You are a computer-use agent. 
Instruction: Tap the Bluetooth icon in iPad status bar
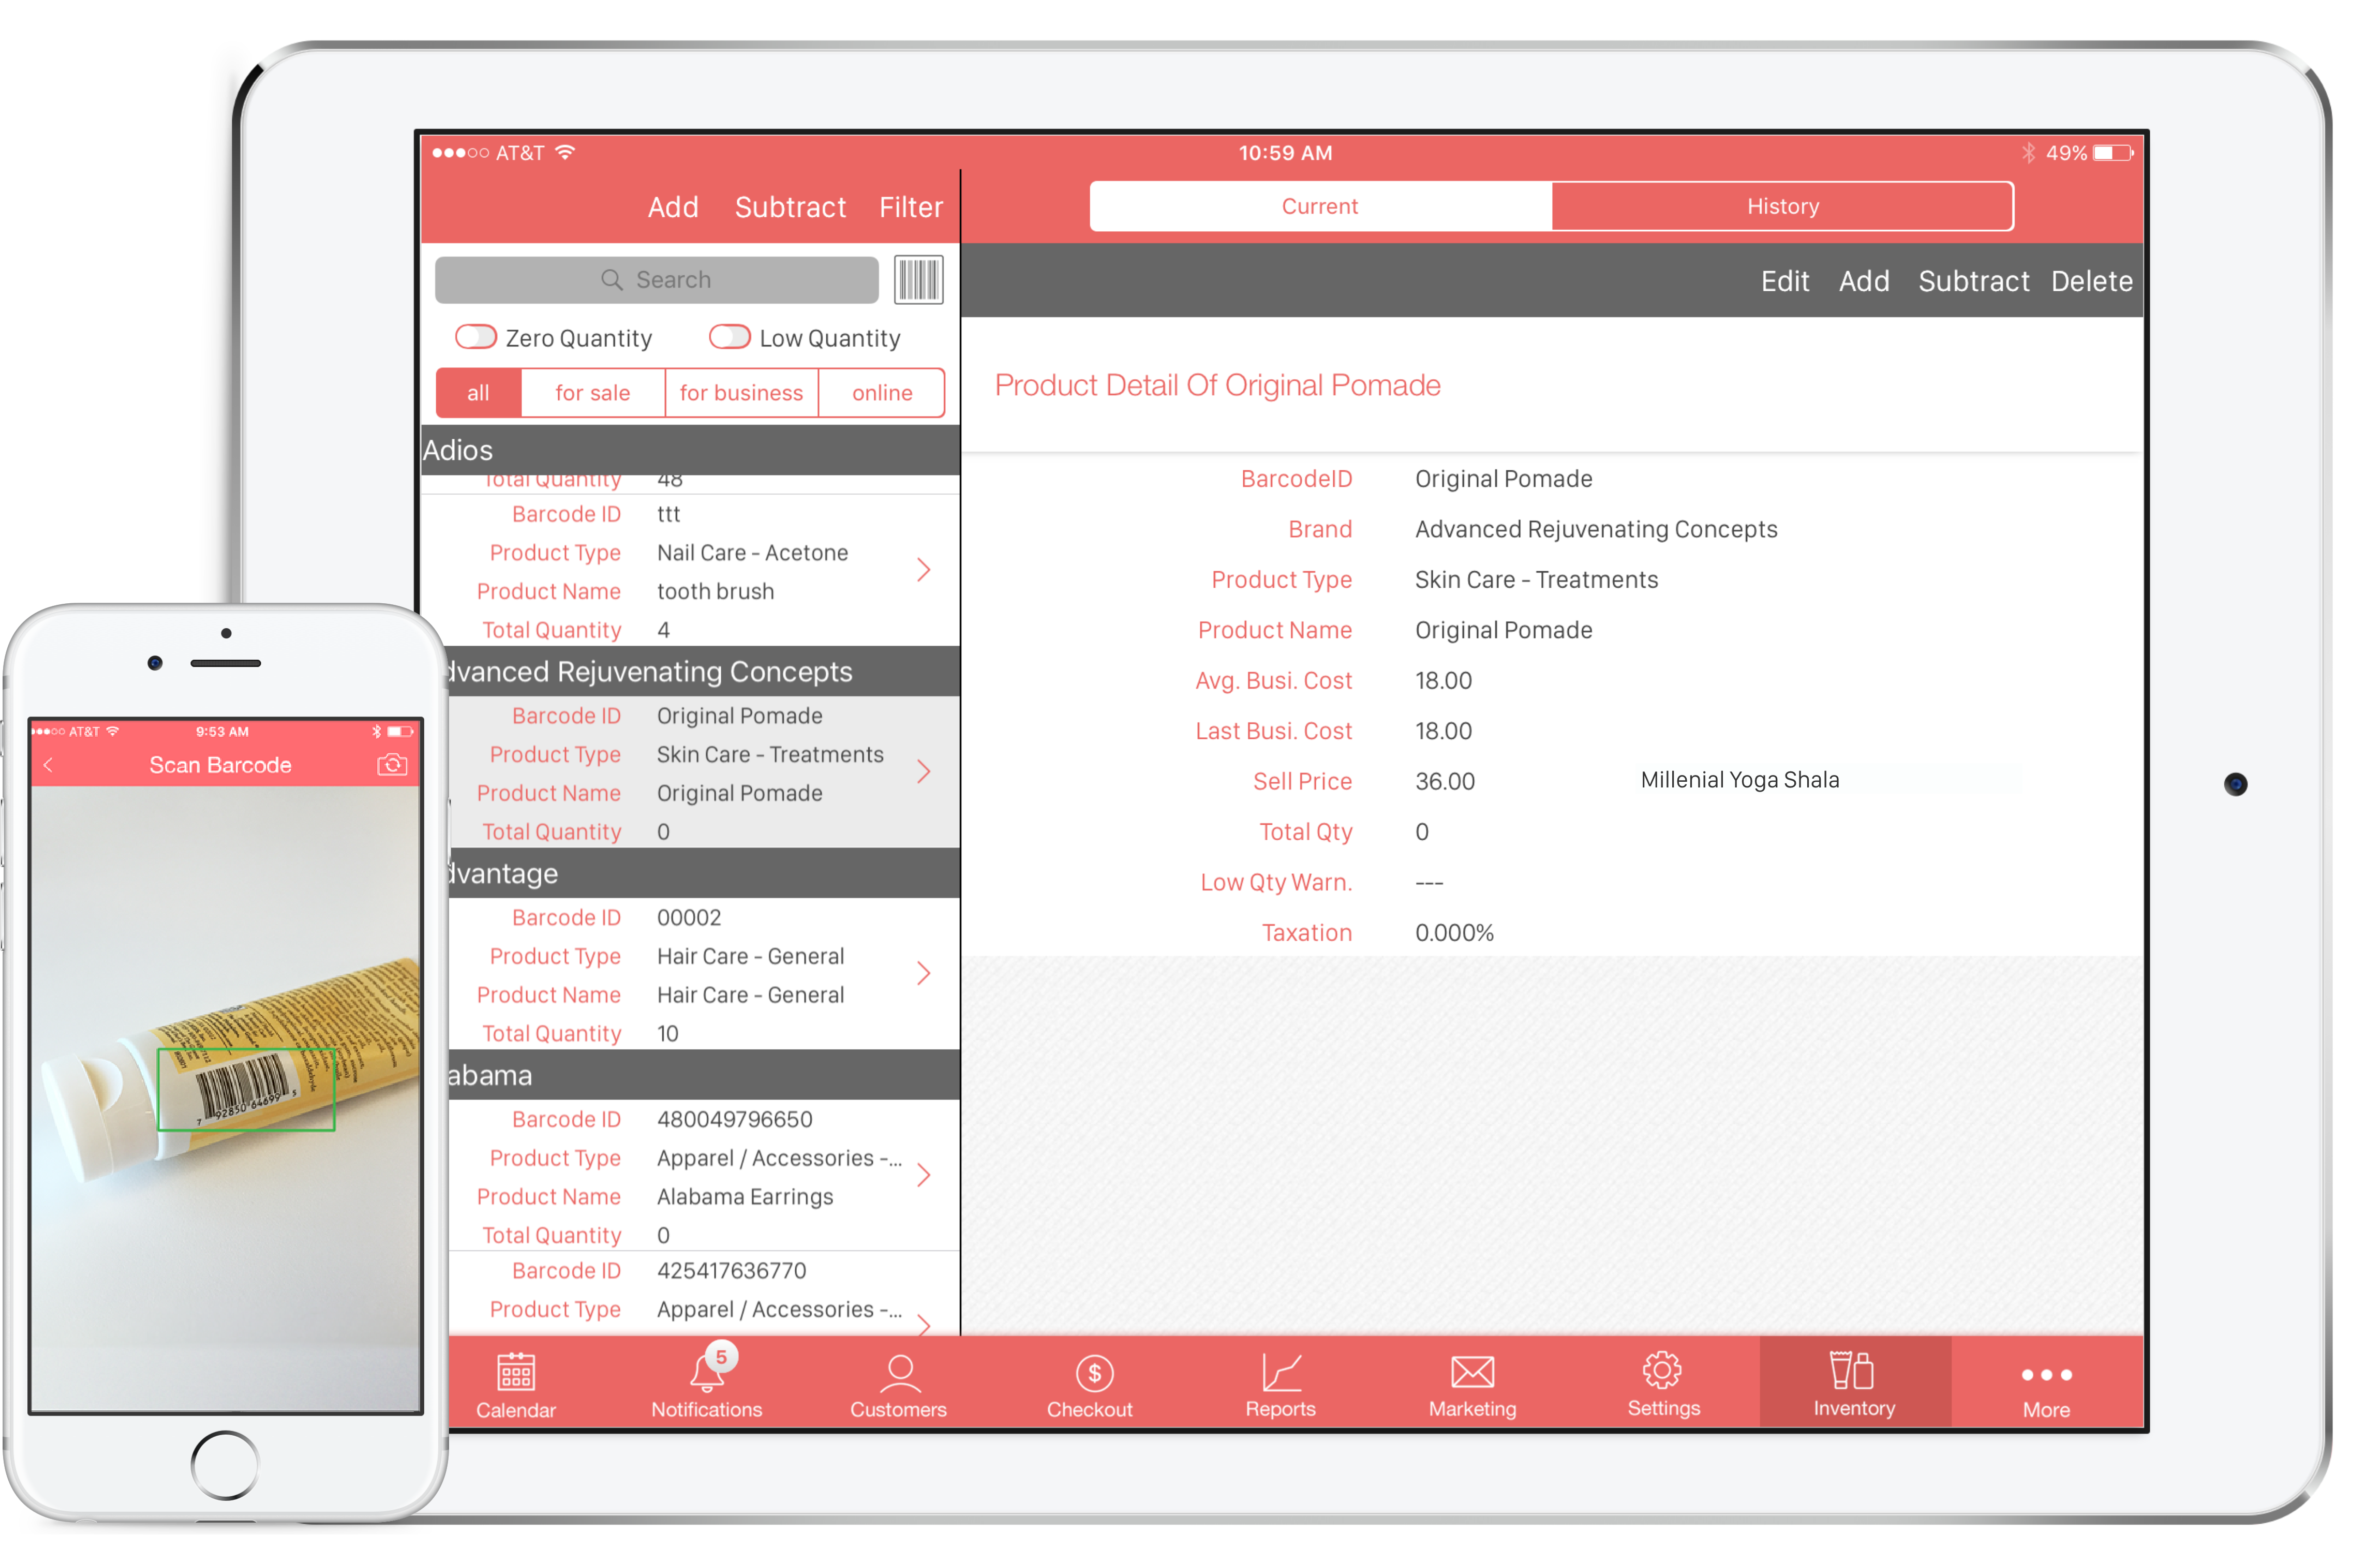(x=2028, y=153)
